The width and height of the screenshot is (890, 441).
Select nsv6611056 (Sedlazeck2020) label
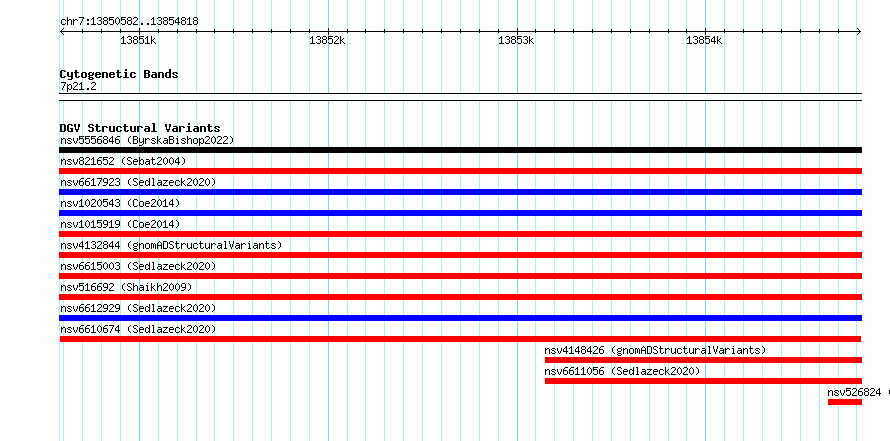(x=622, y=371)
